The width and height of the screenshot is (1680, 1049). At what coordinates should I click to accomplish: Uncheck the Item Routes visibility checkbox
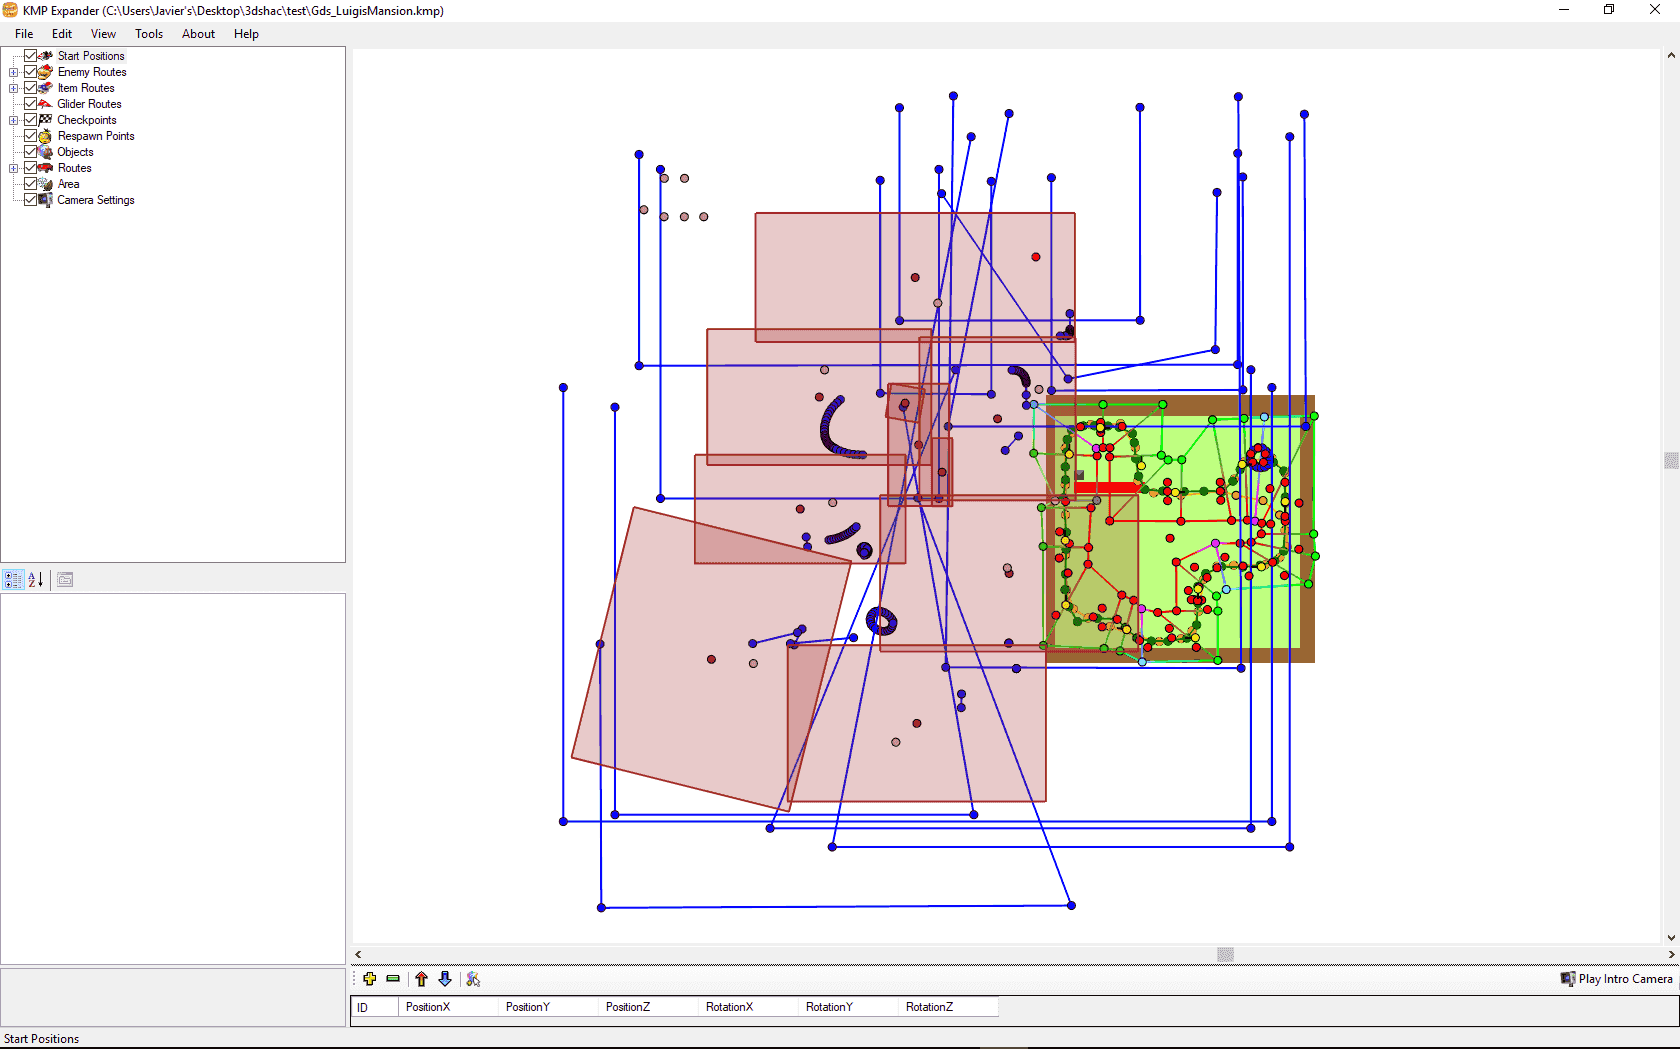coord(30,88)
